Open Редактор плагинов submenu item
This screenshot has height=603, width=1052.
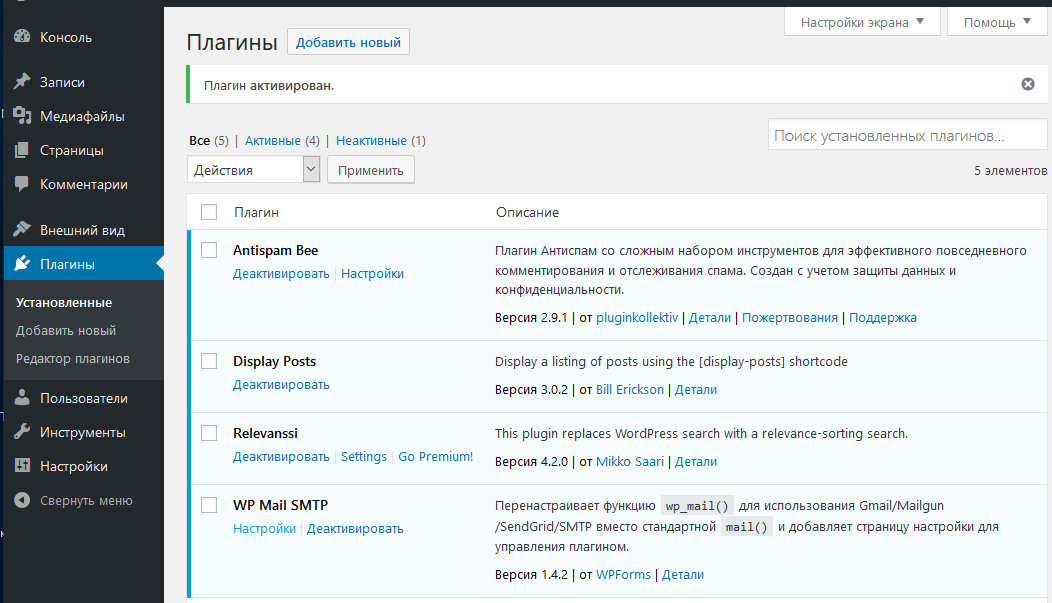tap(73, 358)
